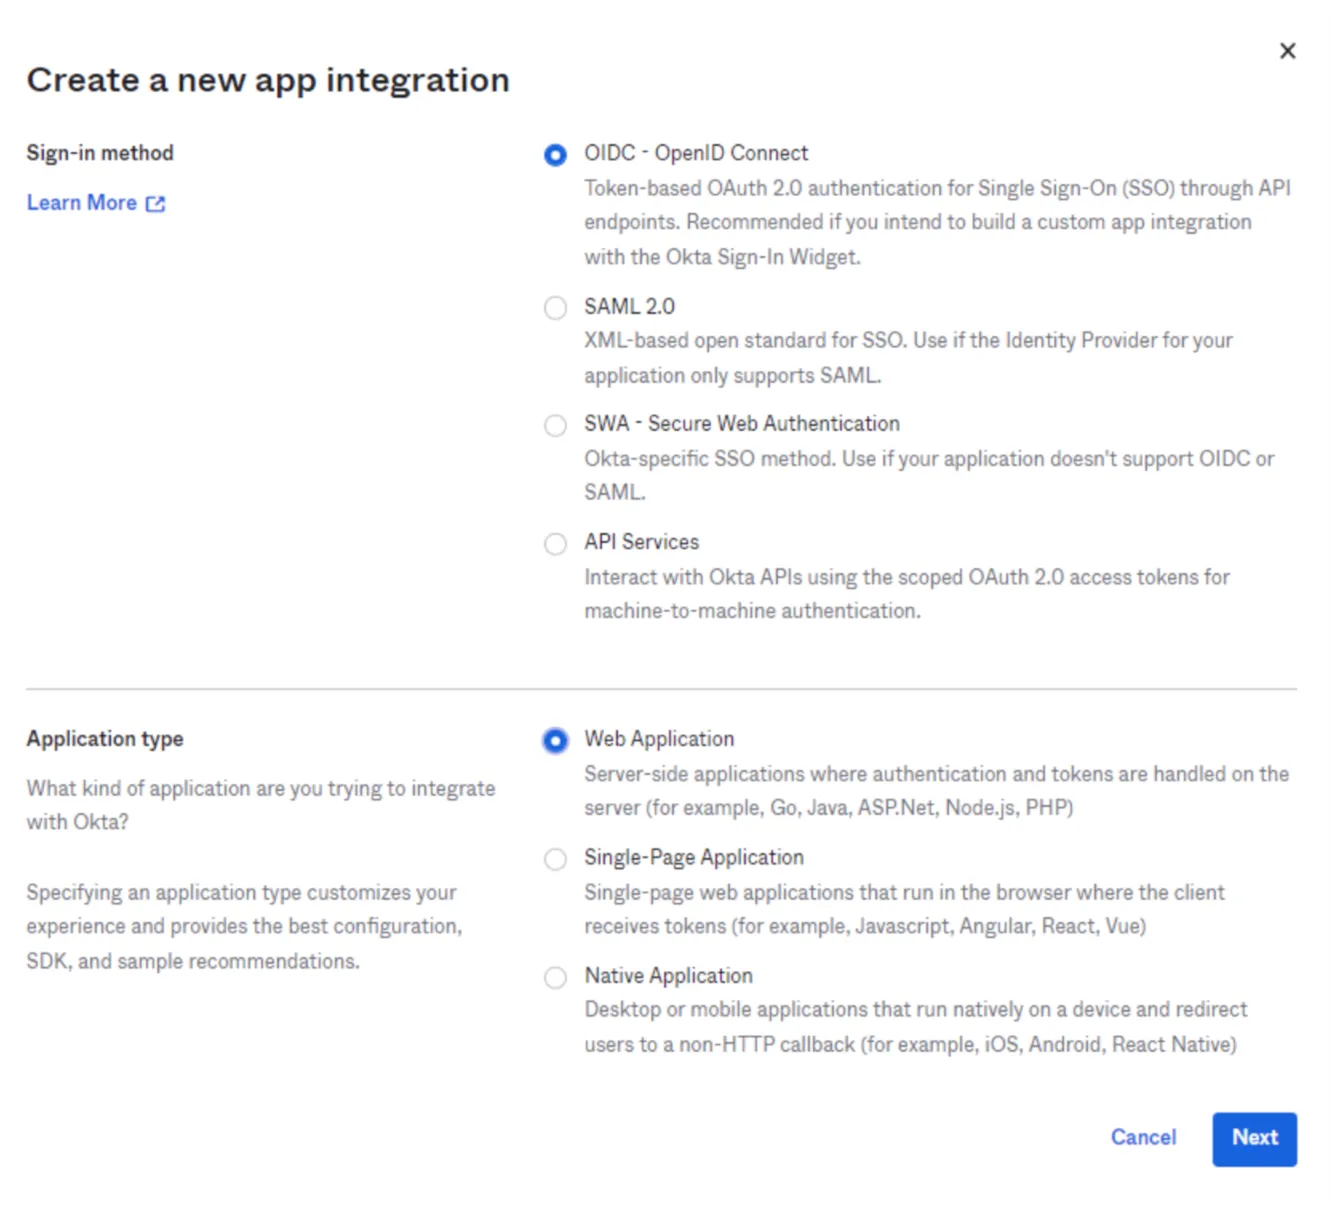Screen dimensions: 1332x1210
Task: Click Next to continue app creation
Action: (x=1254, y=1139)
